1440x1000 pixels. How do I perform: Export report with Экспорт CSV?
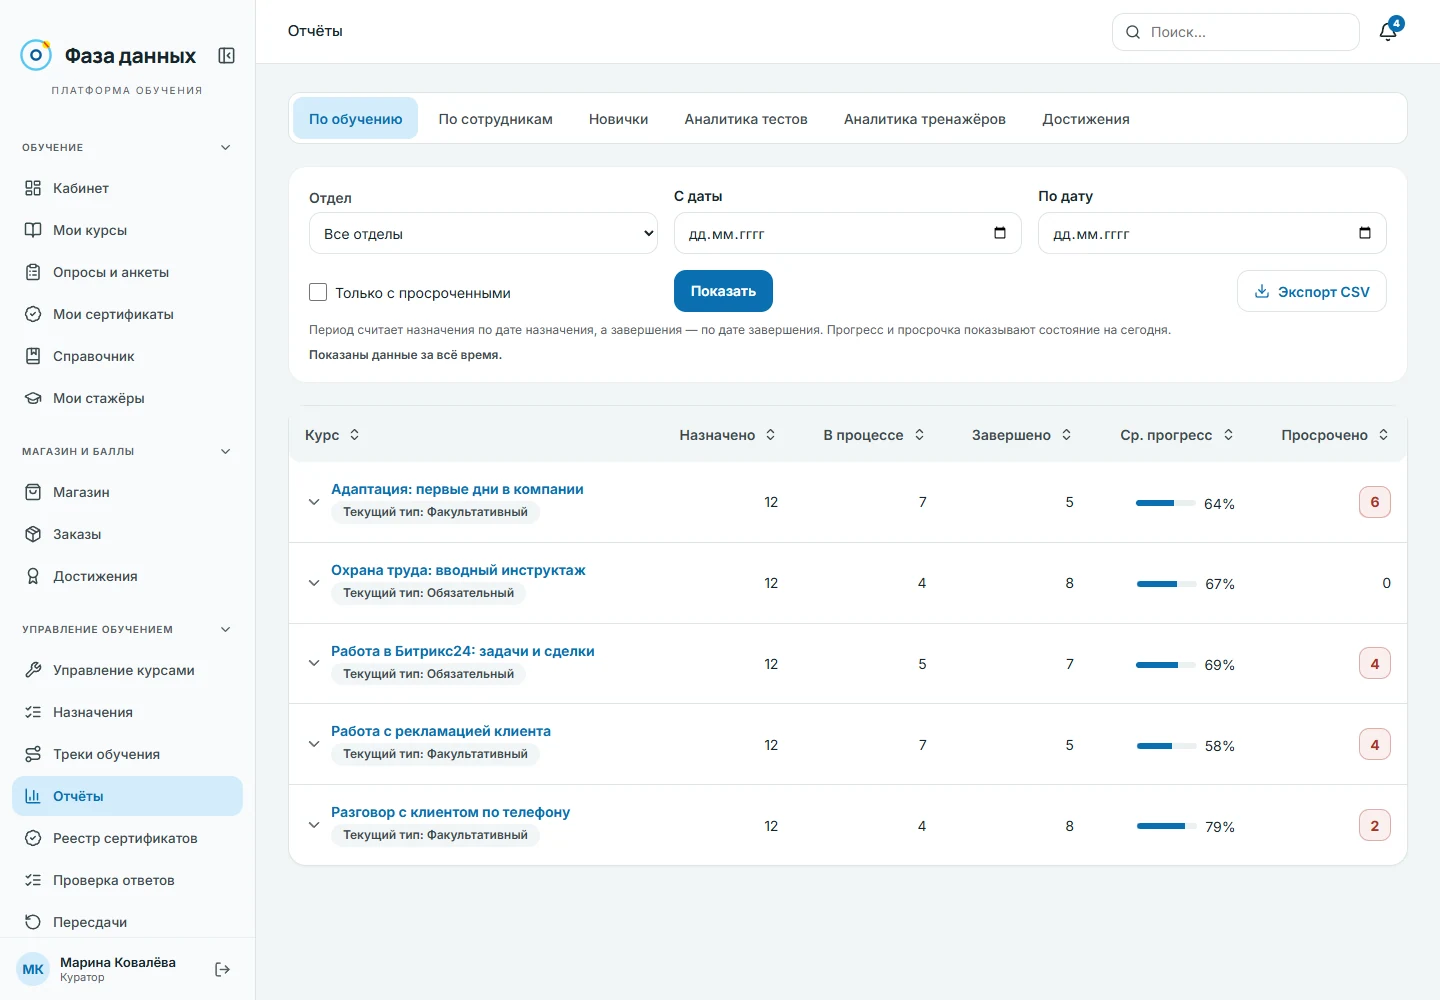tap(1312, 291)
